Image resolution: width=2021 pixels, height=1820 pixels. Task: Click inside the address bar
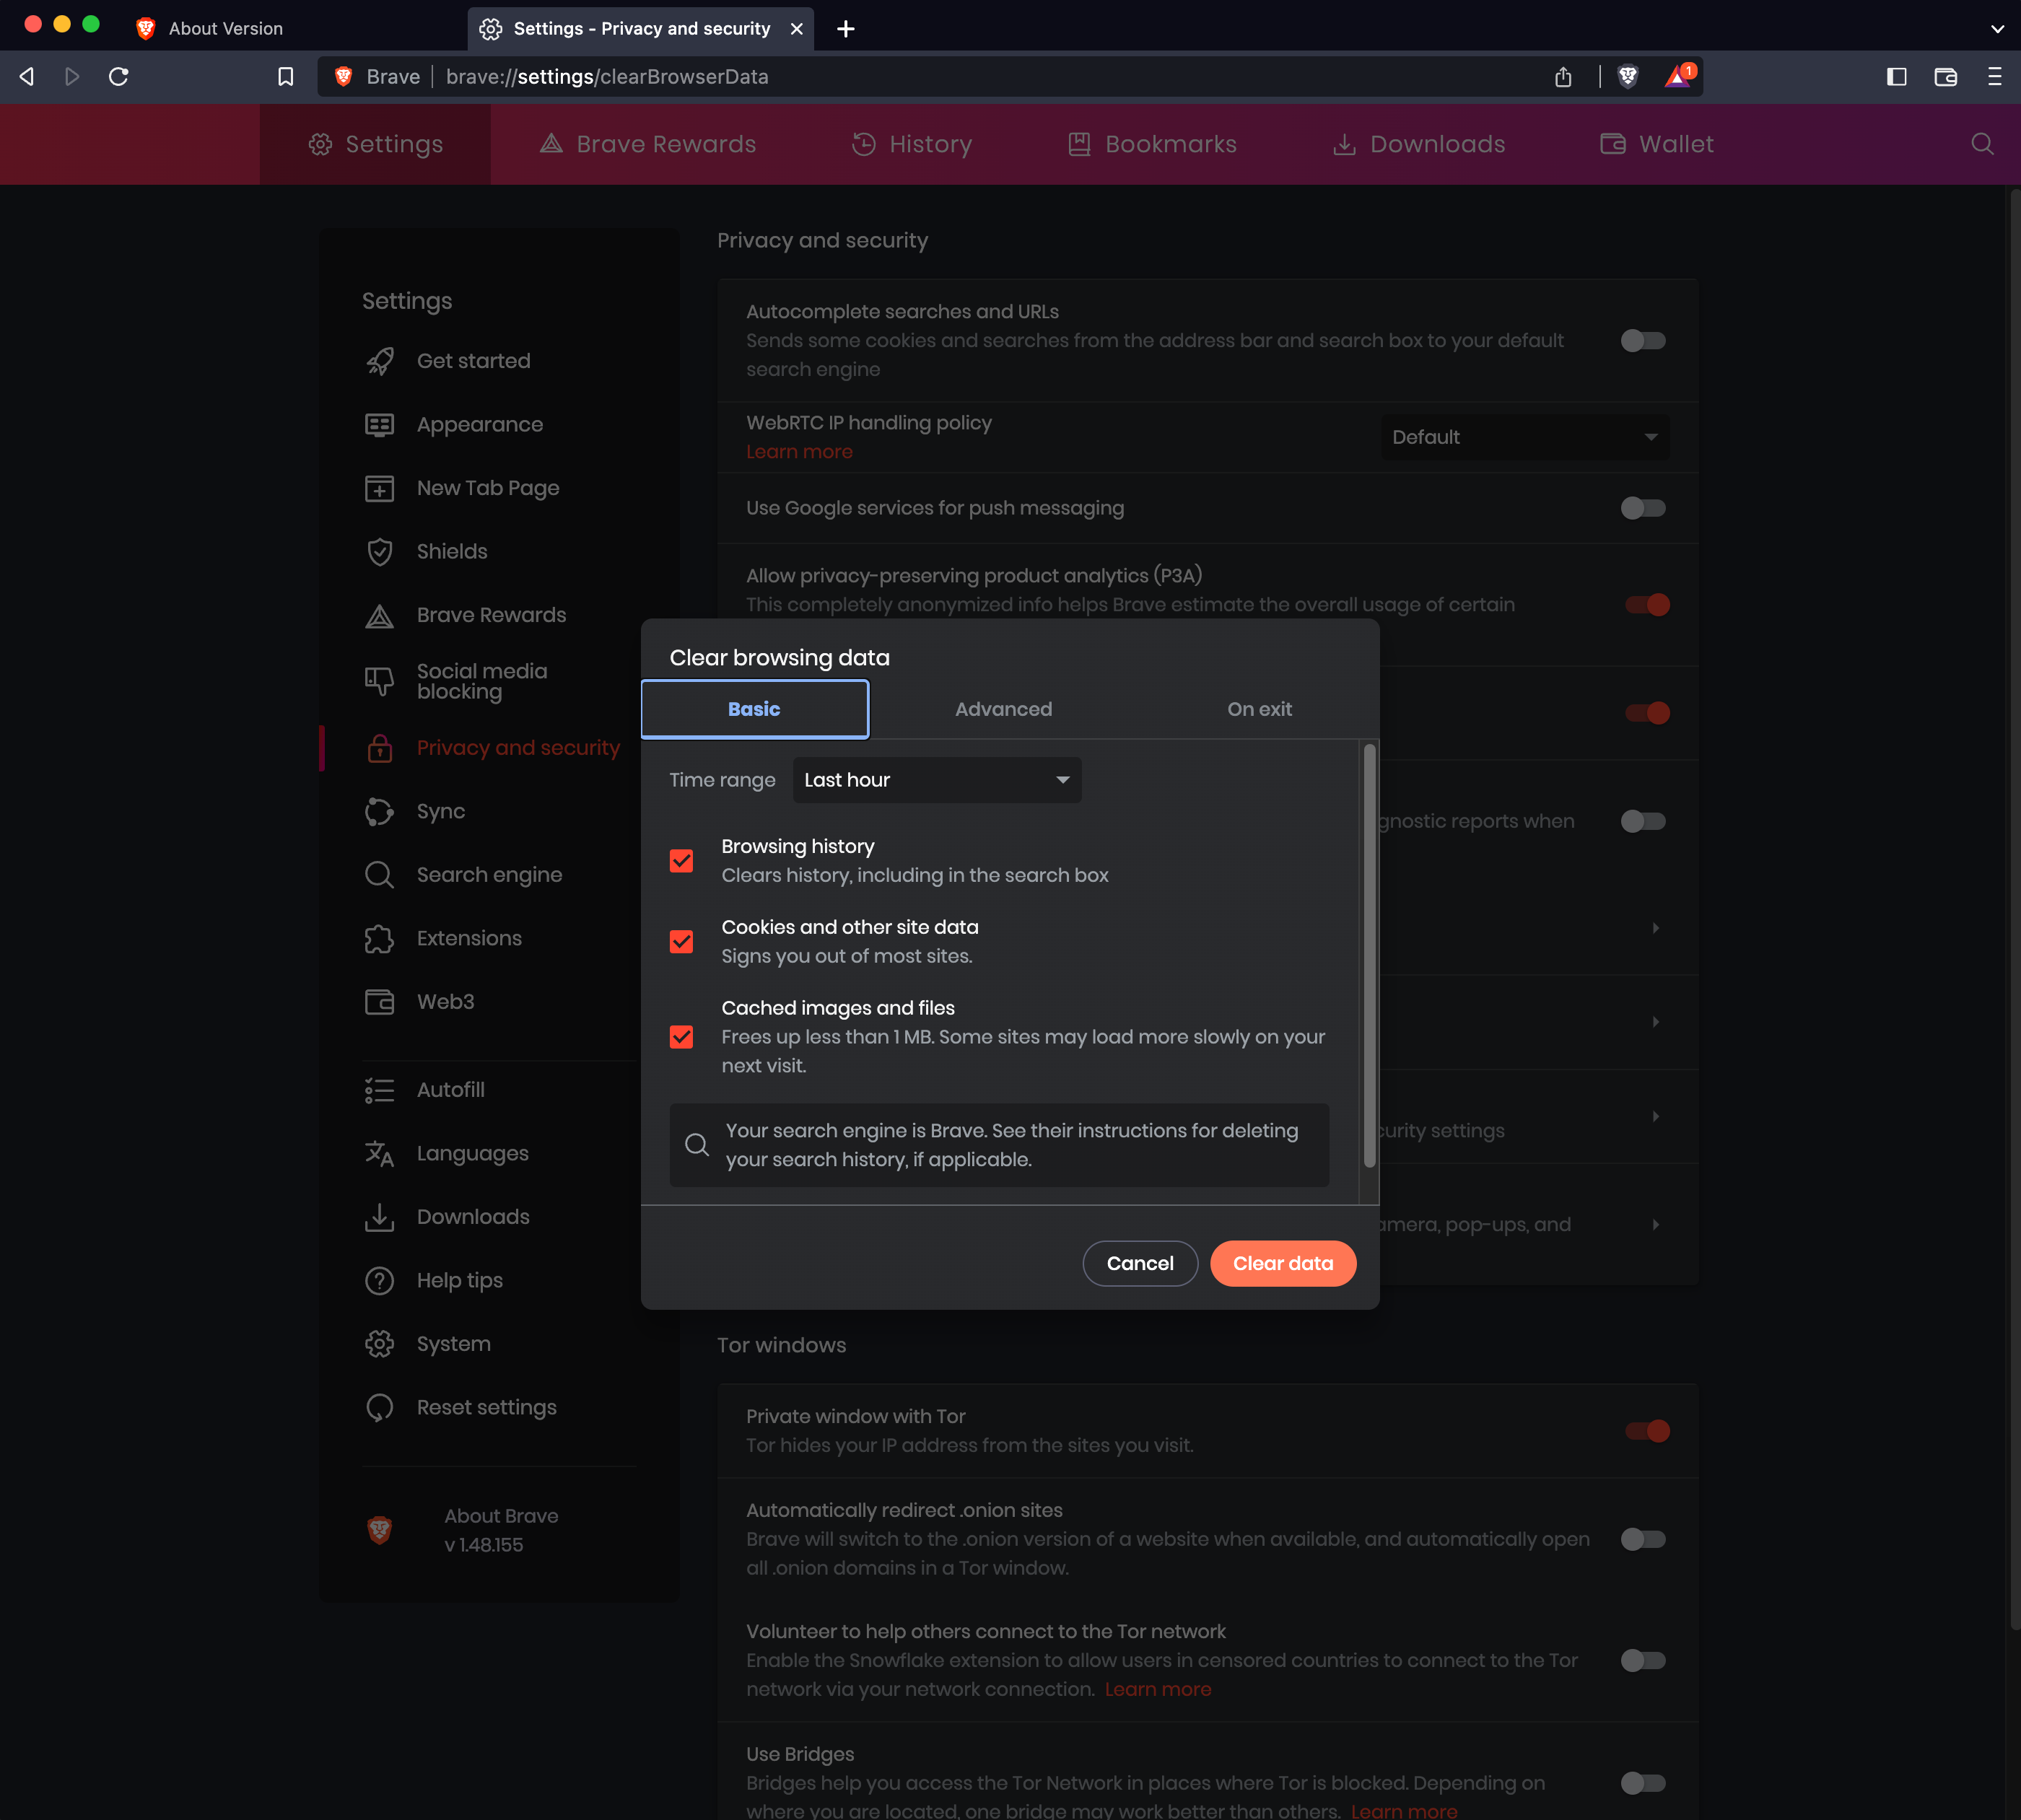(x=900, y=76)
